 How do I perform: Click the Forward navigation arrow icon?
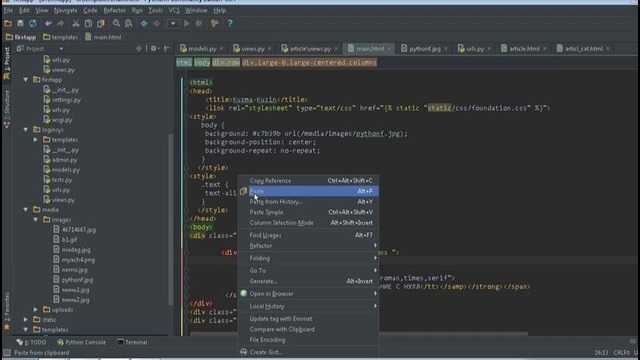point(156,23)
